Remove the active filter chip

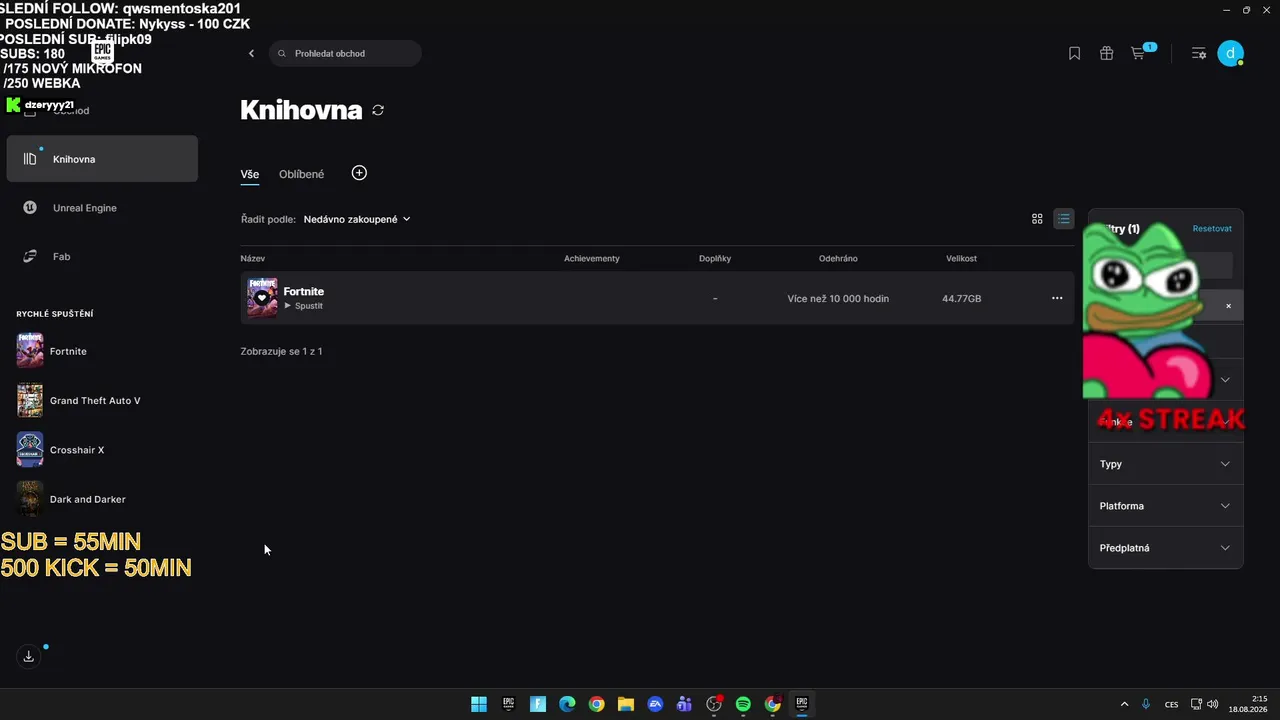pos(1229,306)
